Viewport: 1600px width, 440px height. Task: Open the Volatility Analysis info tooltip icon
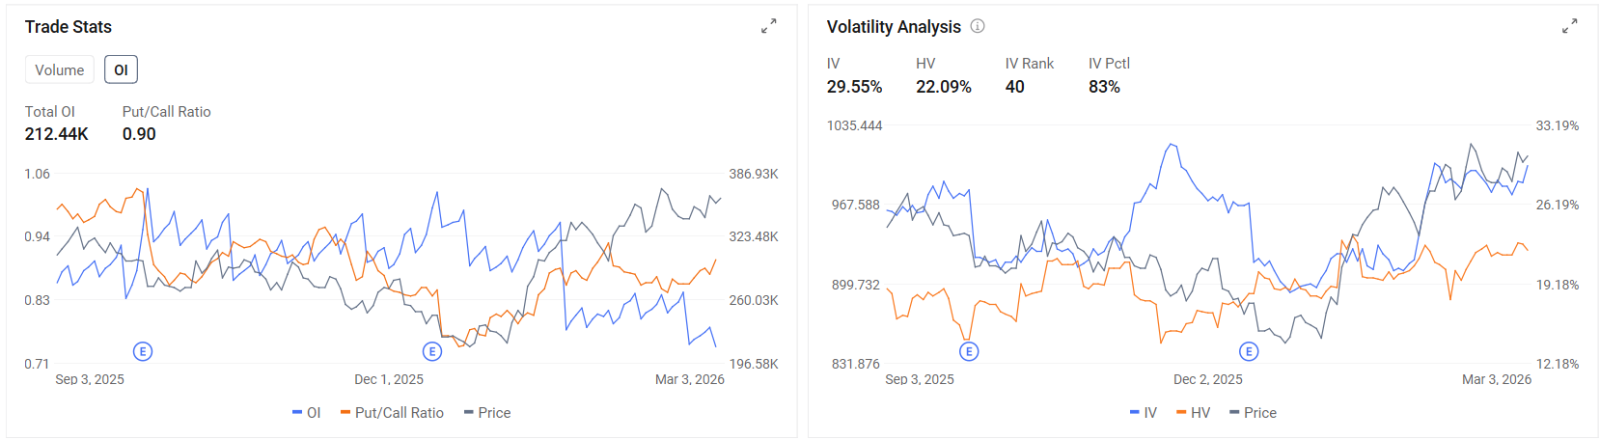coord(978,27)
